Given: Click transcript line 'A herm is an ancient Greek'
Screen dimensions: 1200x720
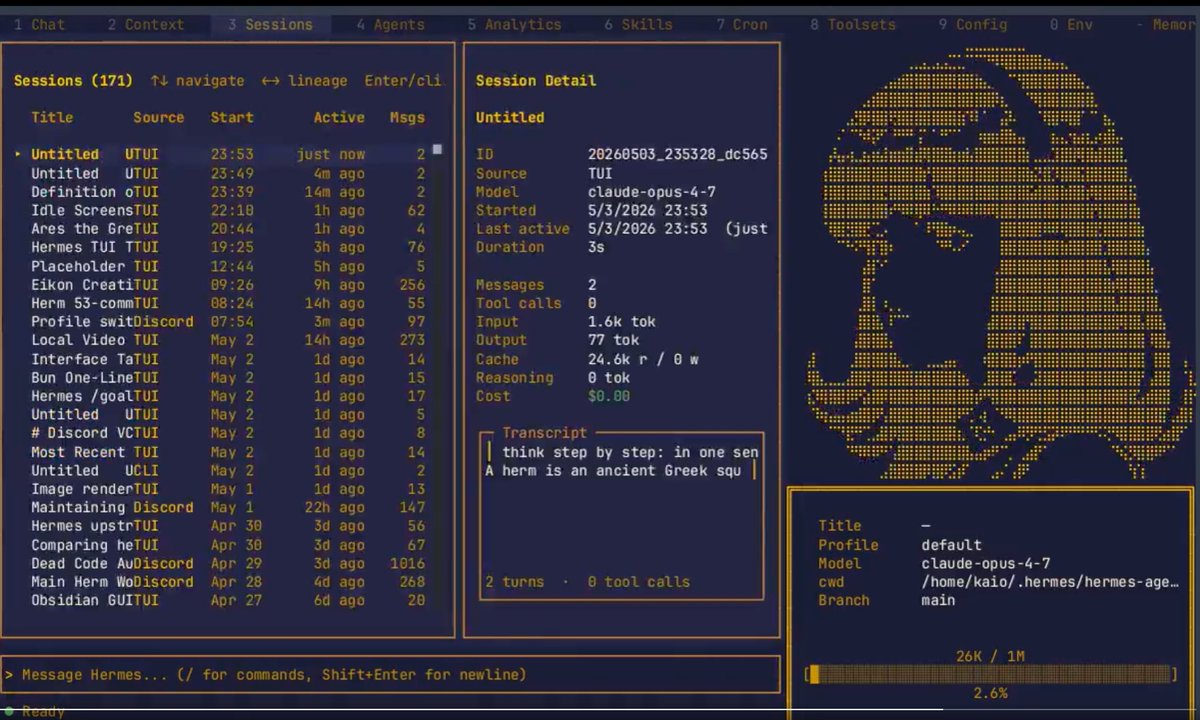Looking at the screenshot, I should (x=613, y=470).
